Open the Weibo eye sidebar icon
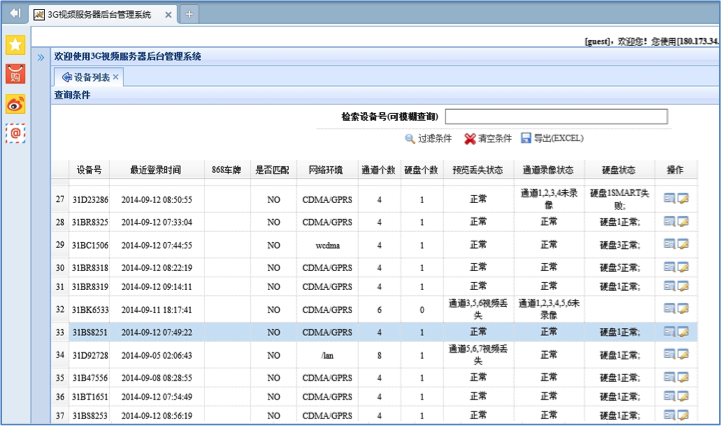 tap(15, 104)
